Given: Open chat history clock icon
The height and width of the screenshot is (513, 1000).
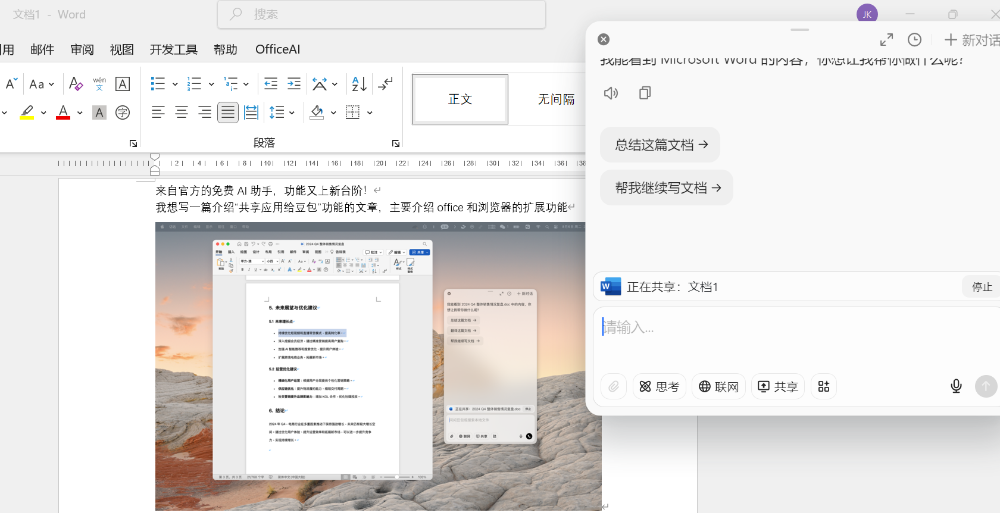Looking at the screenshot, I should [915, 40].
